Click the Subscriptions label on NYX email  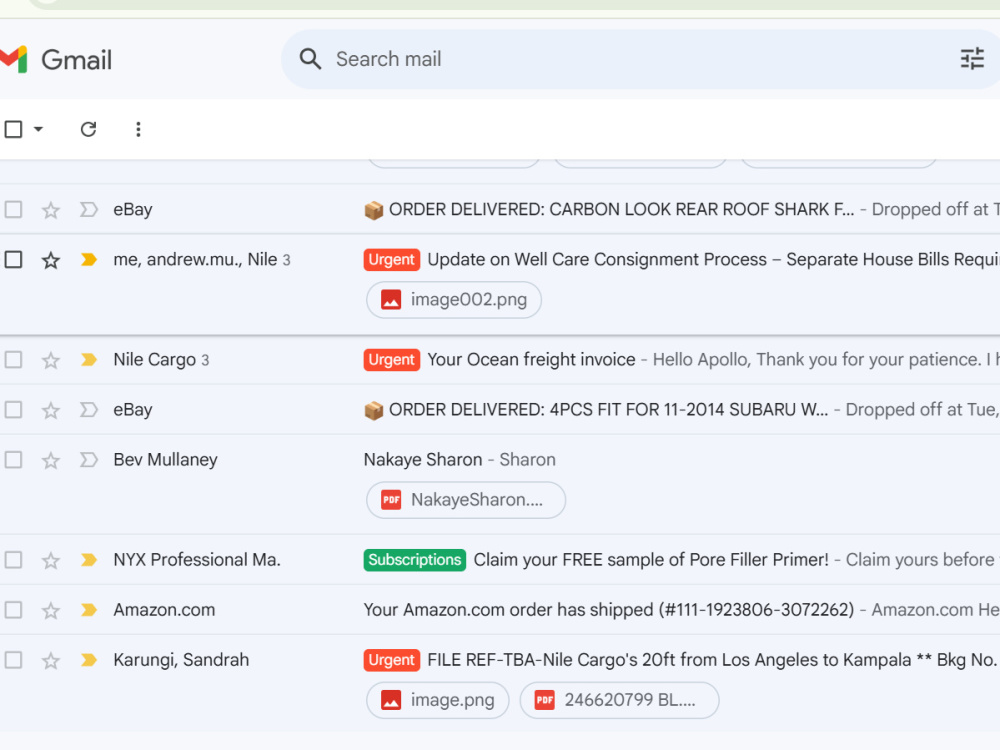pyautogui.click(x=415, y=559)
